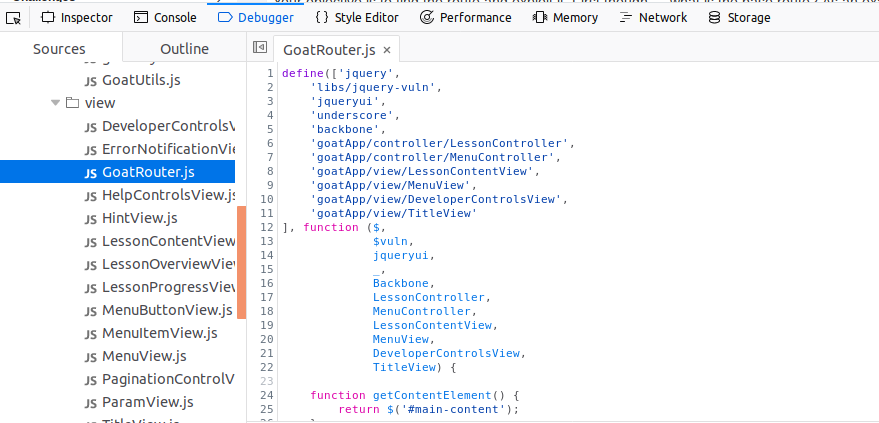Viewport: 879px width, 423px height.
Task: Open MenuView.js file
Action: pos(143,356)
